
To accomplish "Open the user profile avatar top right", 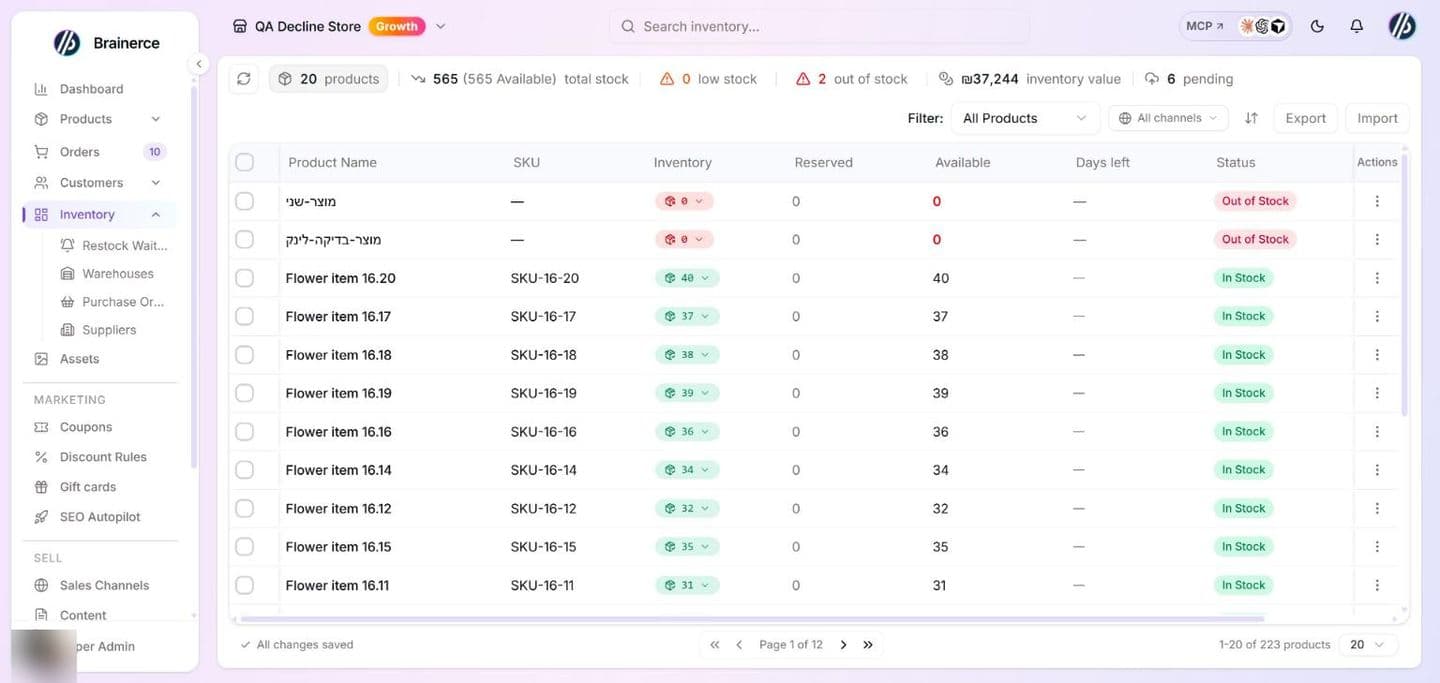I will [x=1402, y=27].
